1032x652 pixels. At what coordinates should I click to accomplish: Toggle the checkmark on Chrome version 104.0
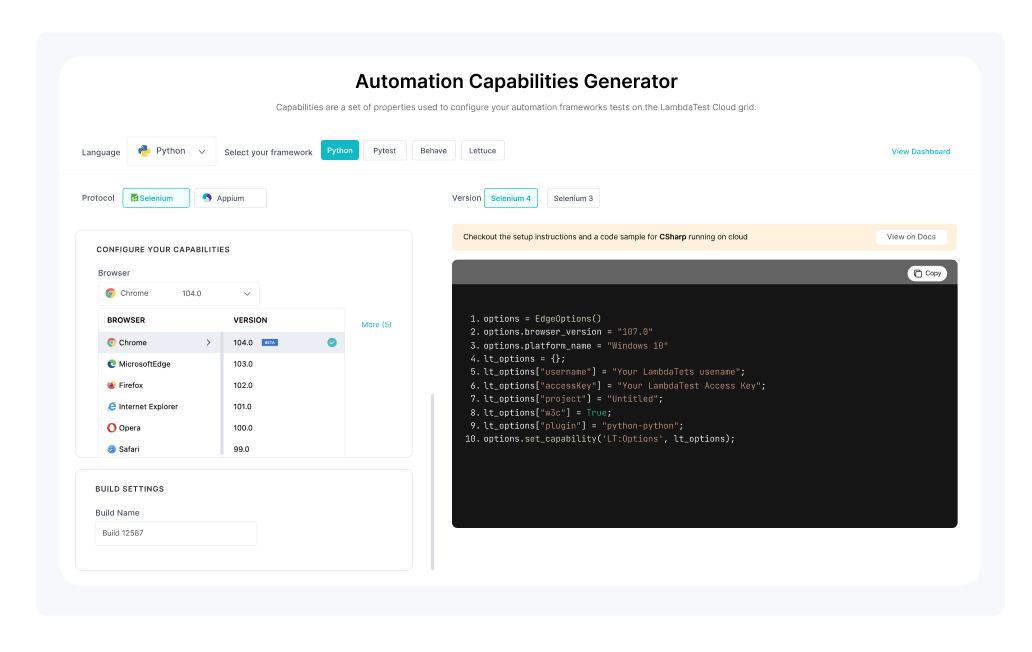point(331,342)
